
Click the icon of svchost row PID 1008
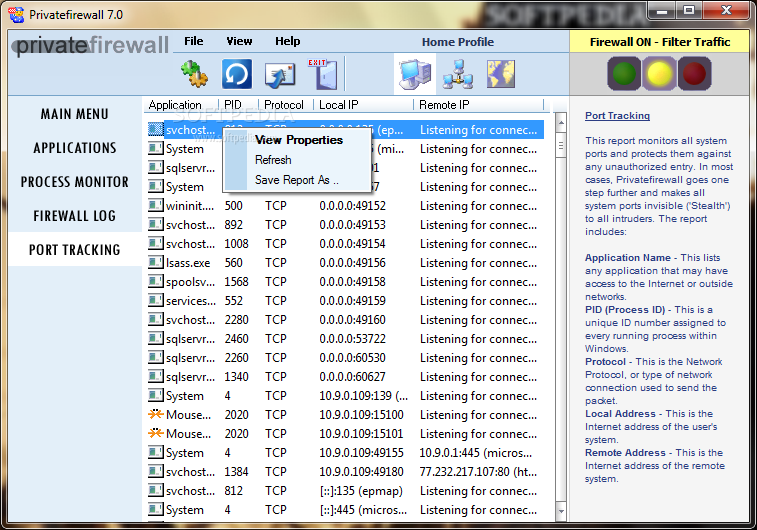click(155, 243)
